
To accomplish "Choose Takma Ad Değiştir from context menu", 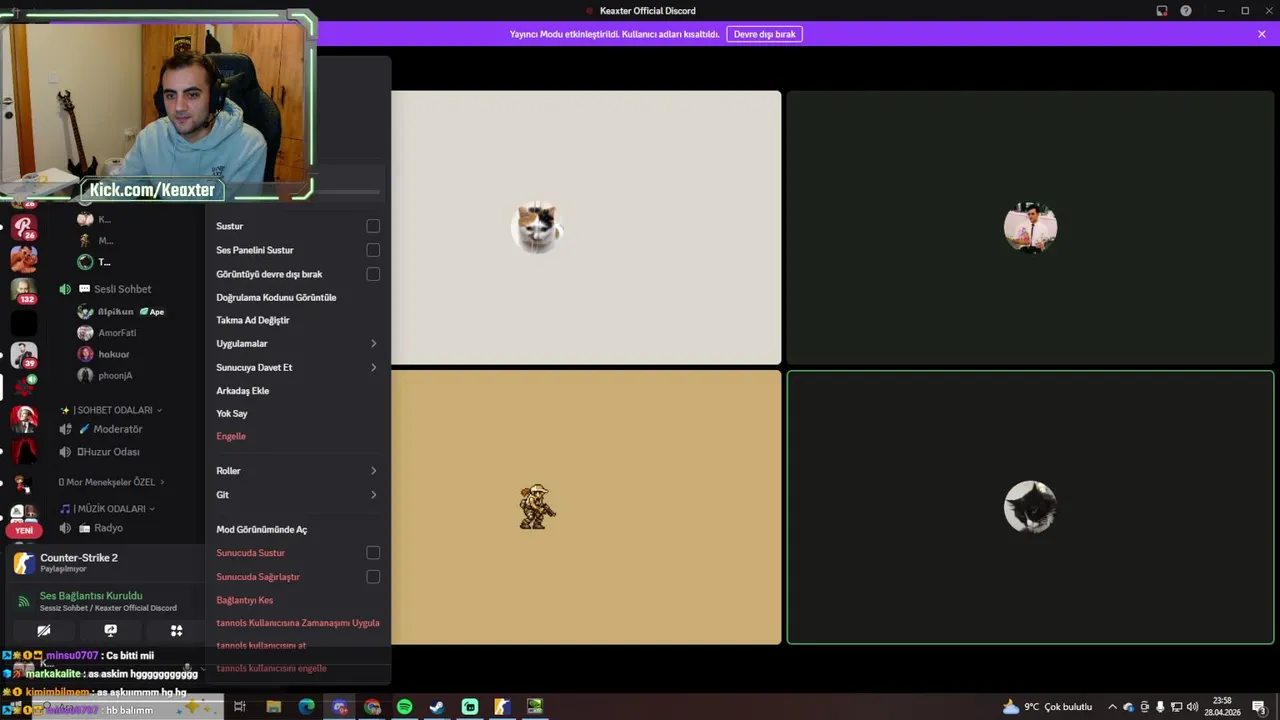I will [x=297, y=320].
